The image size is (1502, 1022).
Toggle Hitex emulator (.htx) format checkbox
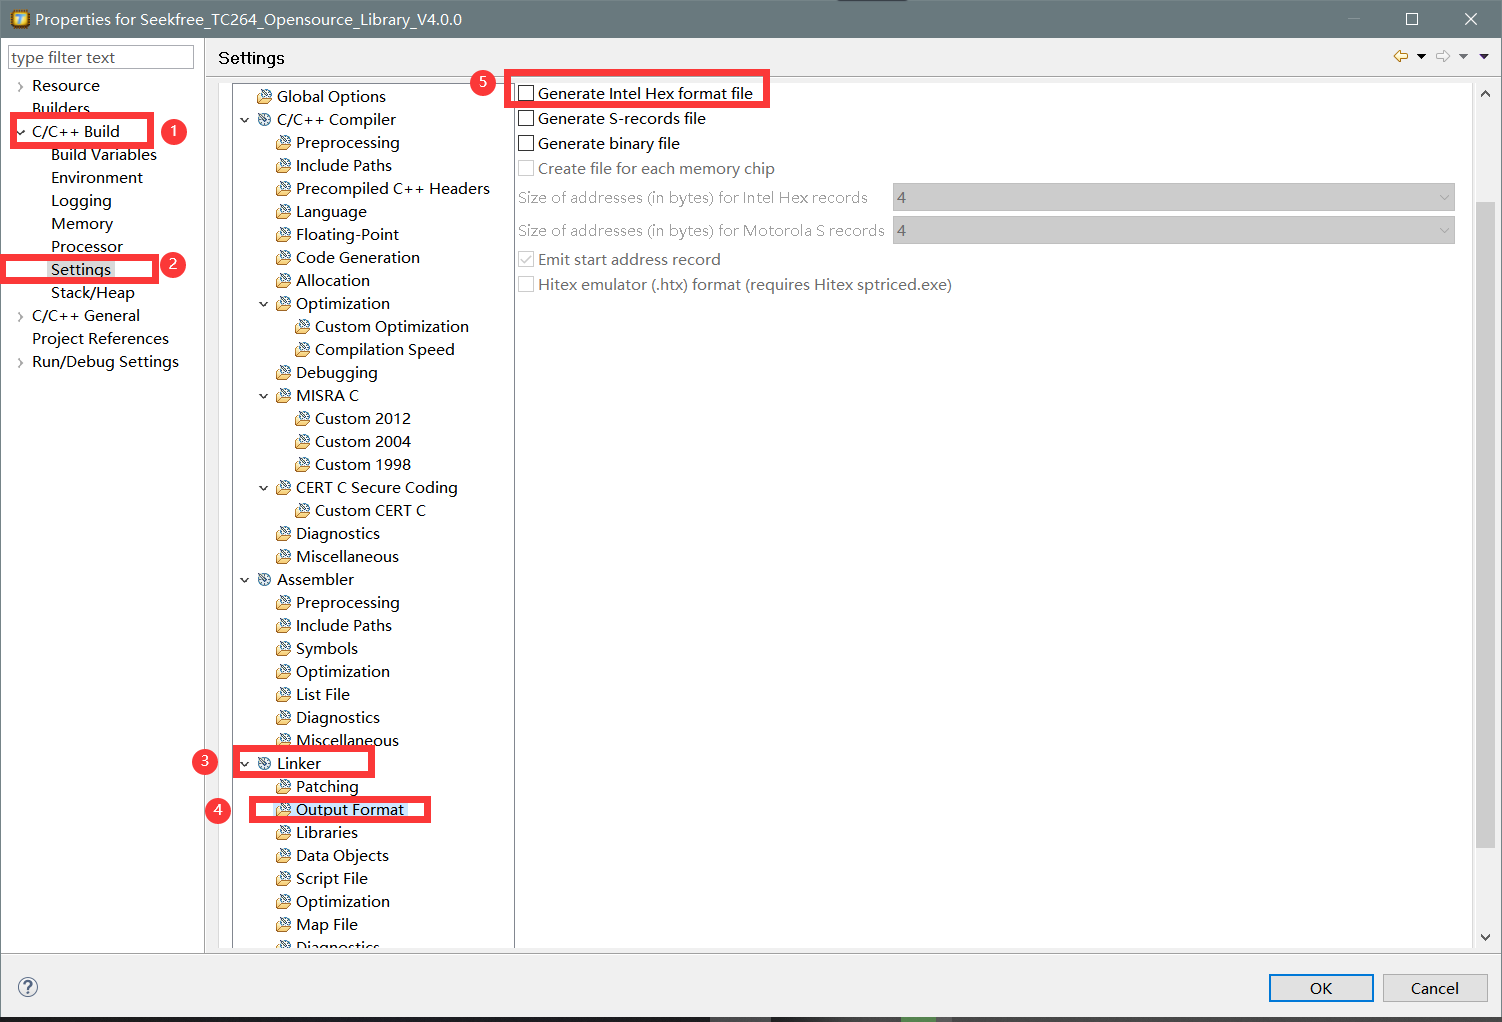click(x=526, y=285)
